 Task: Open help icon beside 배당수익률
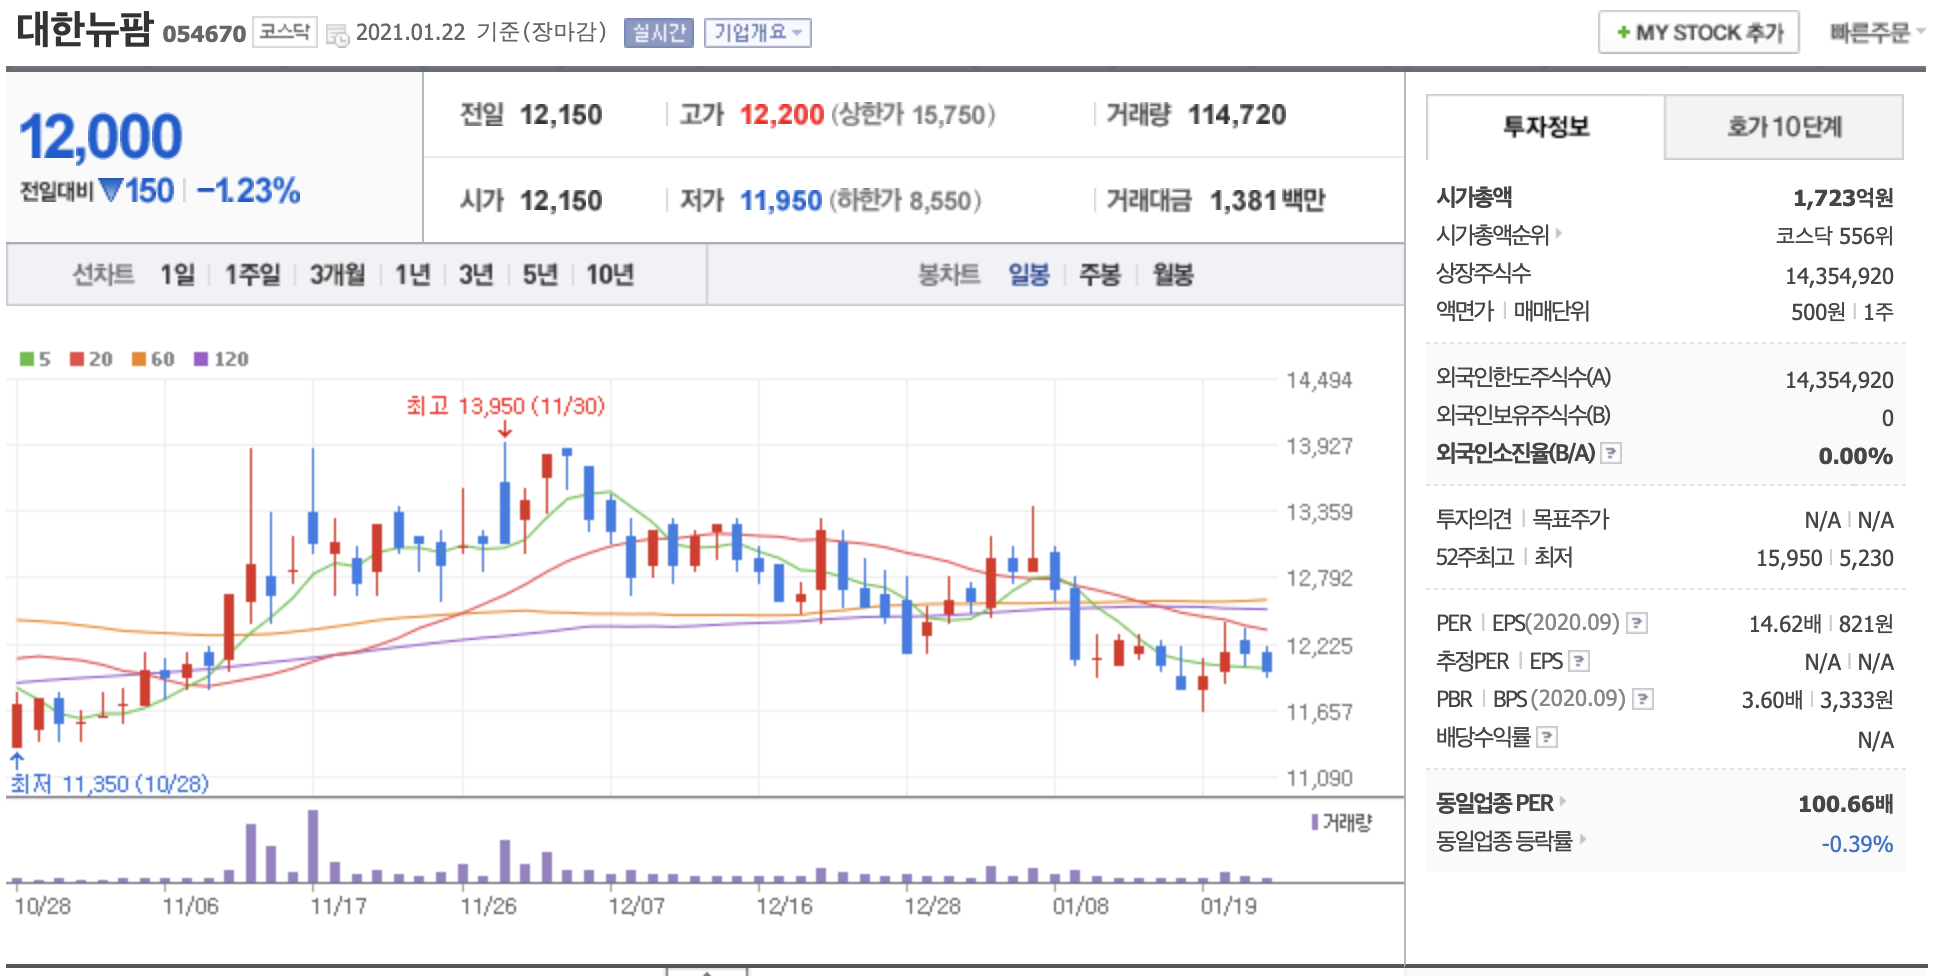pyautogui.click(x=1547, y=737)
